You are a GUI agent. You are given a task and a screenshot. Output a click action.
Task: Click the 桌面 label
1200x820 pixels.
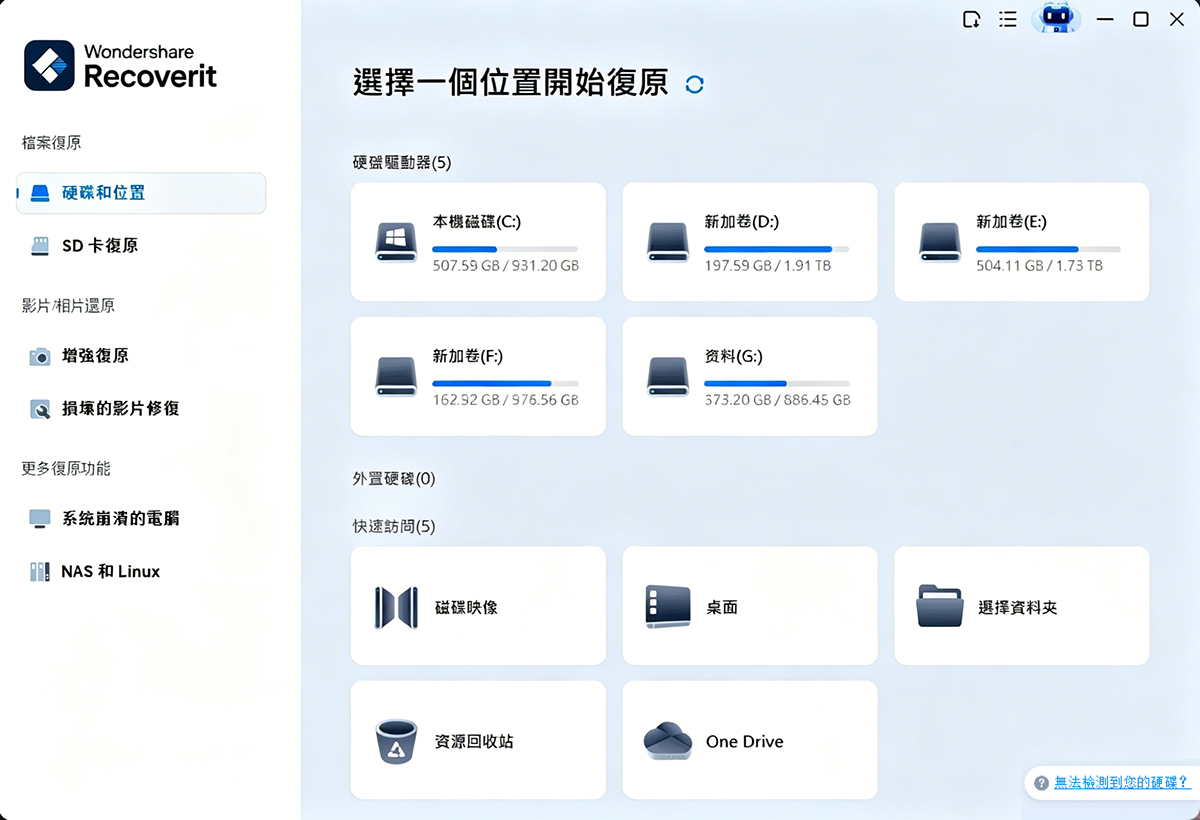click(722, 607)
